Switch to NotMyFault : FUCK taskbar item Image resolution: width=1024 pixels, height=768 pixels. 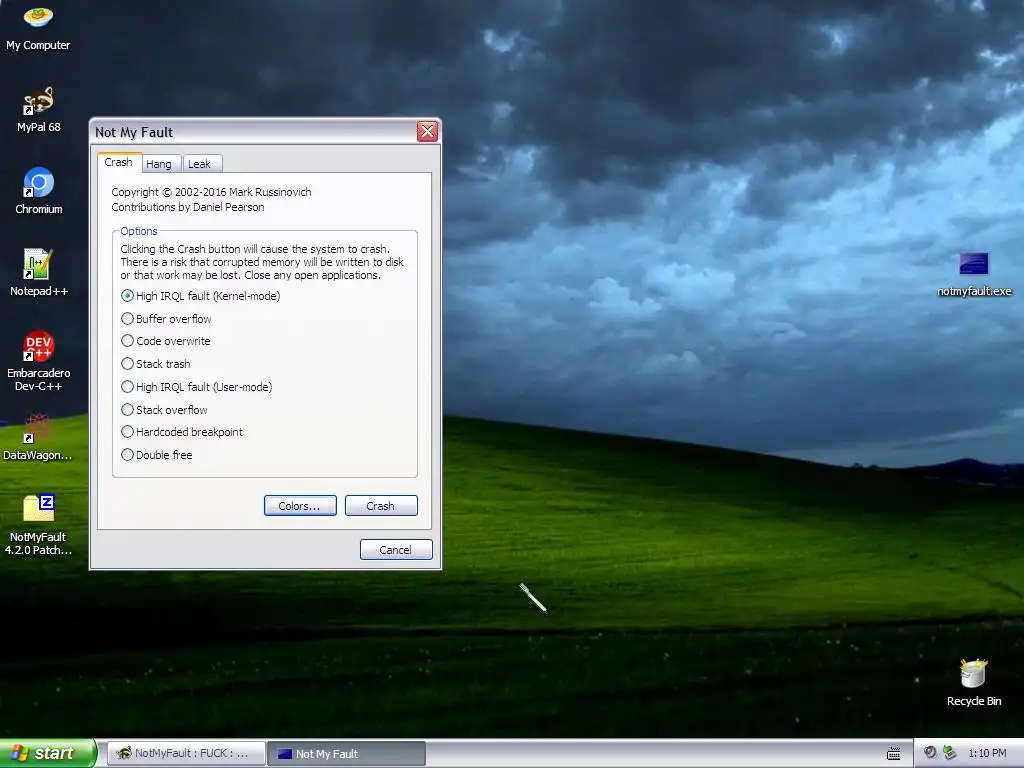tap(186, 753)
